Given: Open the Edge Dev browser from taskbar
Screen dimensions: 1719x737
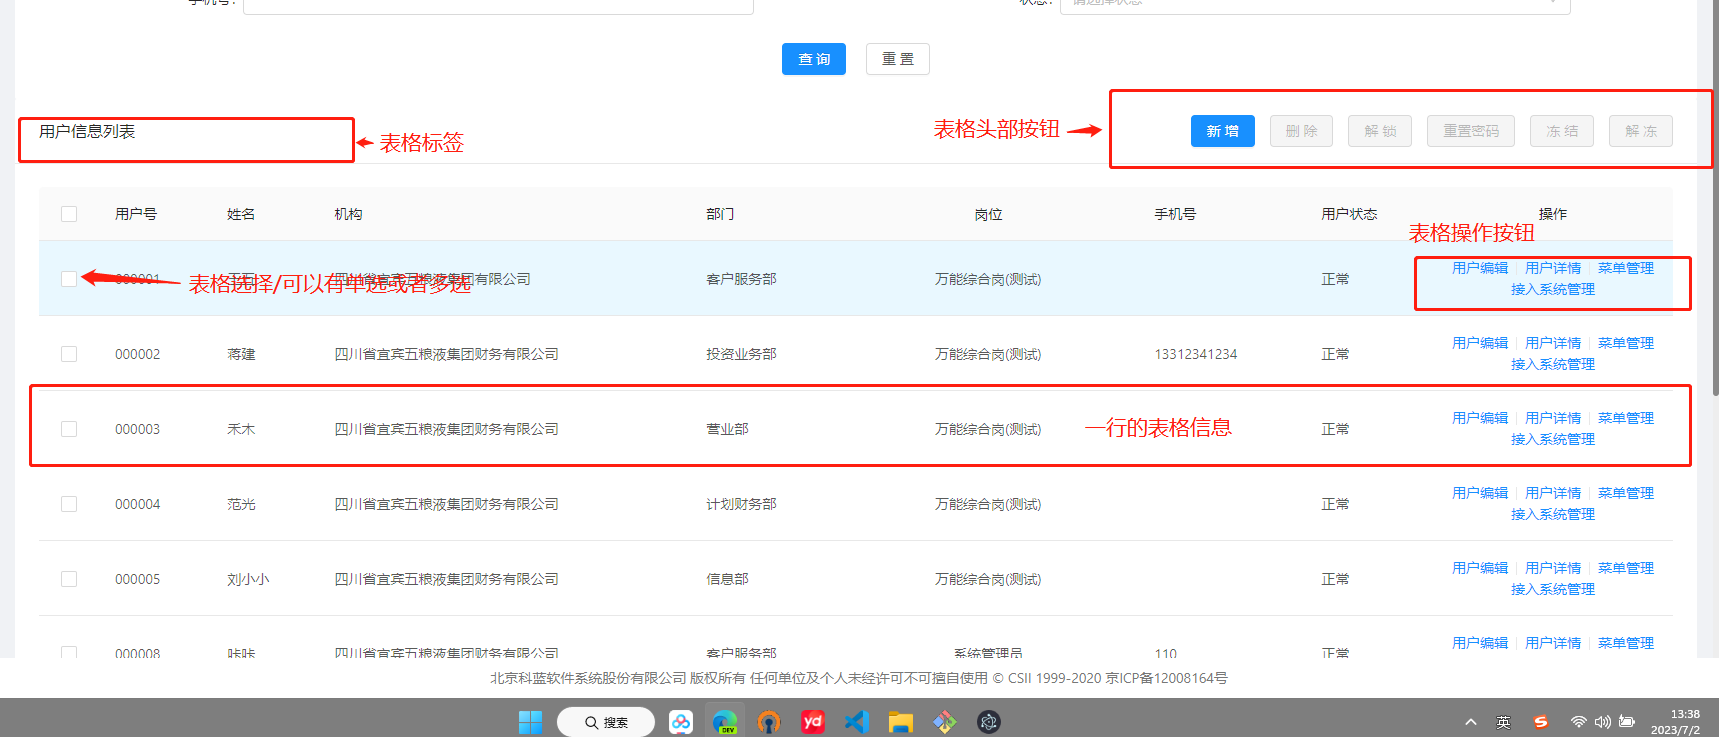Looking at the screenshot, I should (x=725, y=722).
